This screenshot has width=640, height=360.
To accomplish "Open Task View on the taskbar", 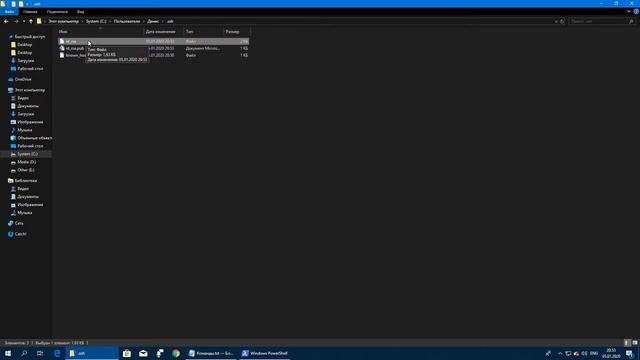I will pos(40,353).
